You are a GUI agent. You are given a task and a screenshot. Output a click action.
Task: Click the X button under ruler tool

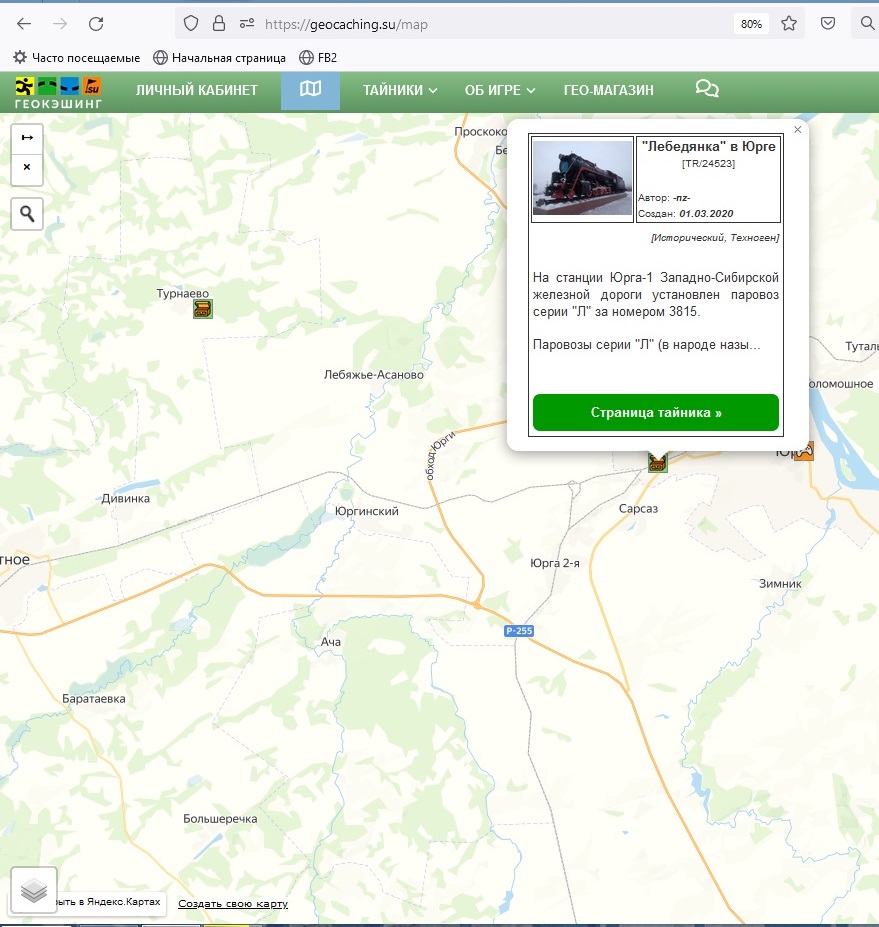(x=27, y=168)
